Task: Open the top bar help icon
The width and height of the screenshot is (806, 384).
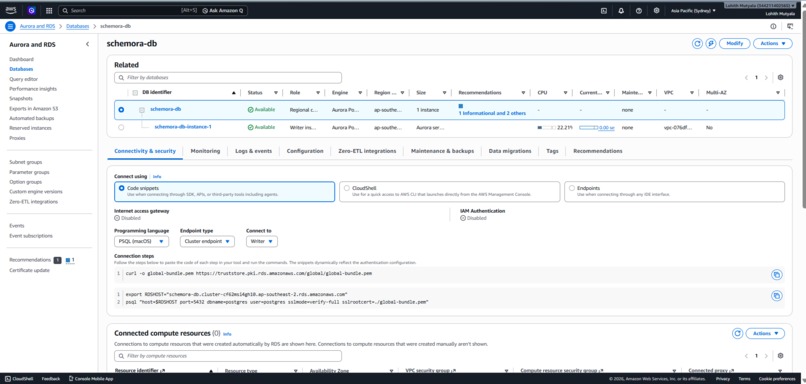Action: (x=638, y=10)
